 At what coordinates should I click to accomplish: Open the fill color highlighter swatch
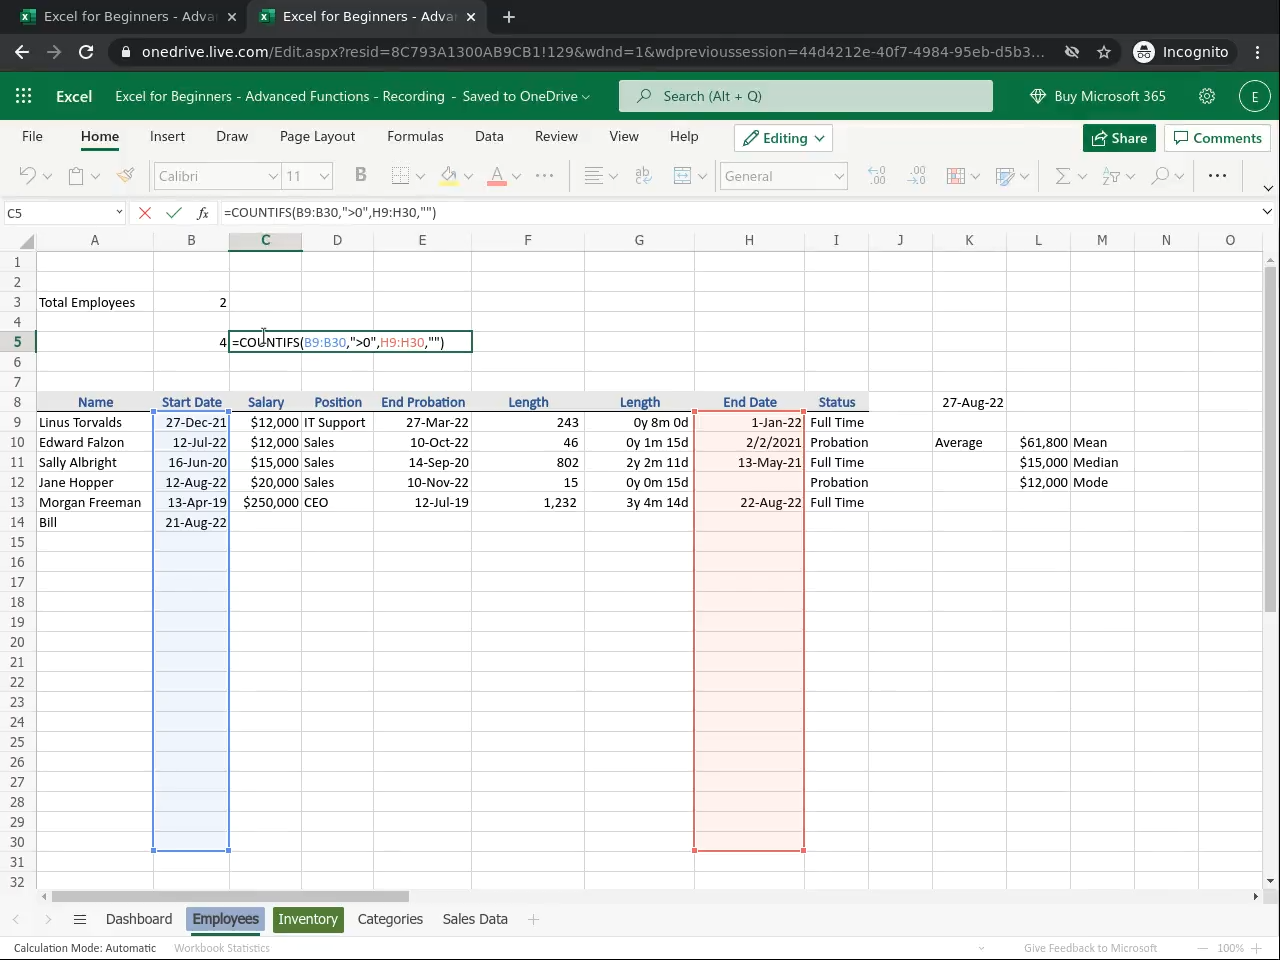(449, 176)
